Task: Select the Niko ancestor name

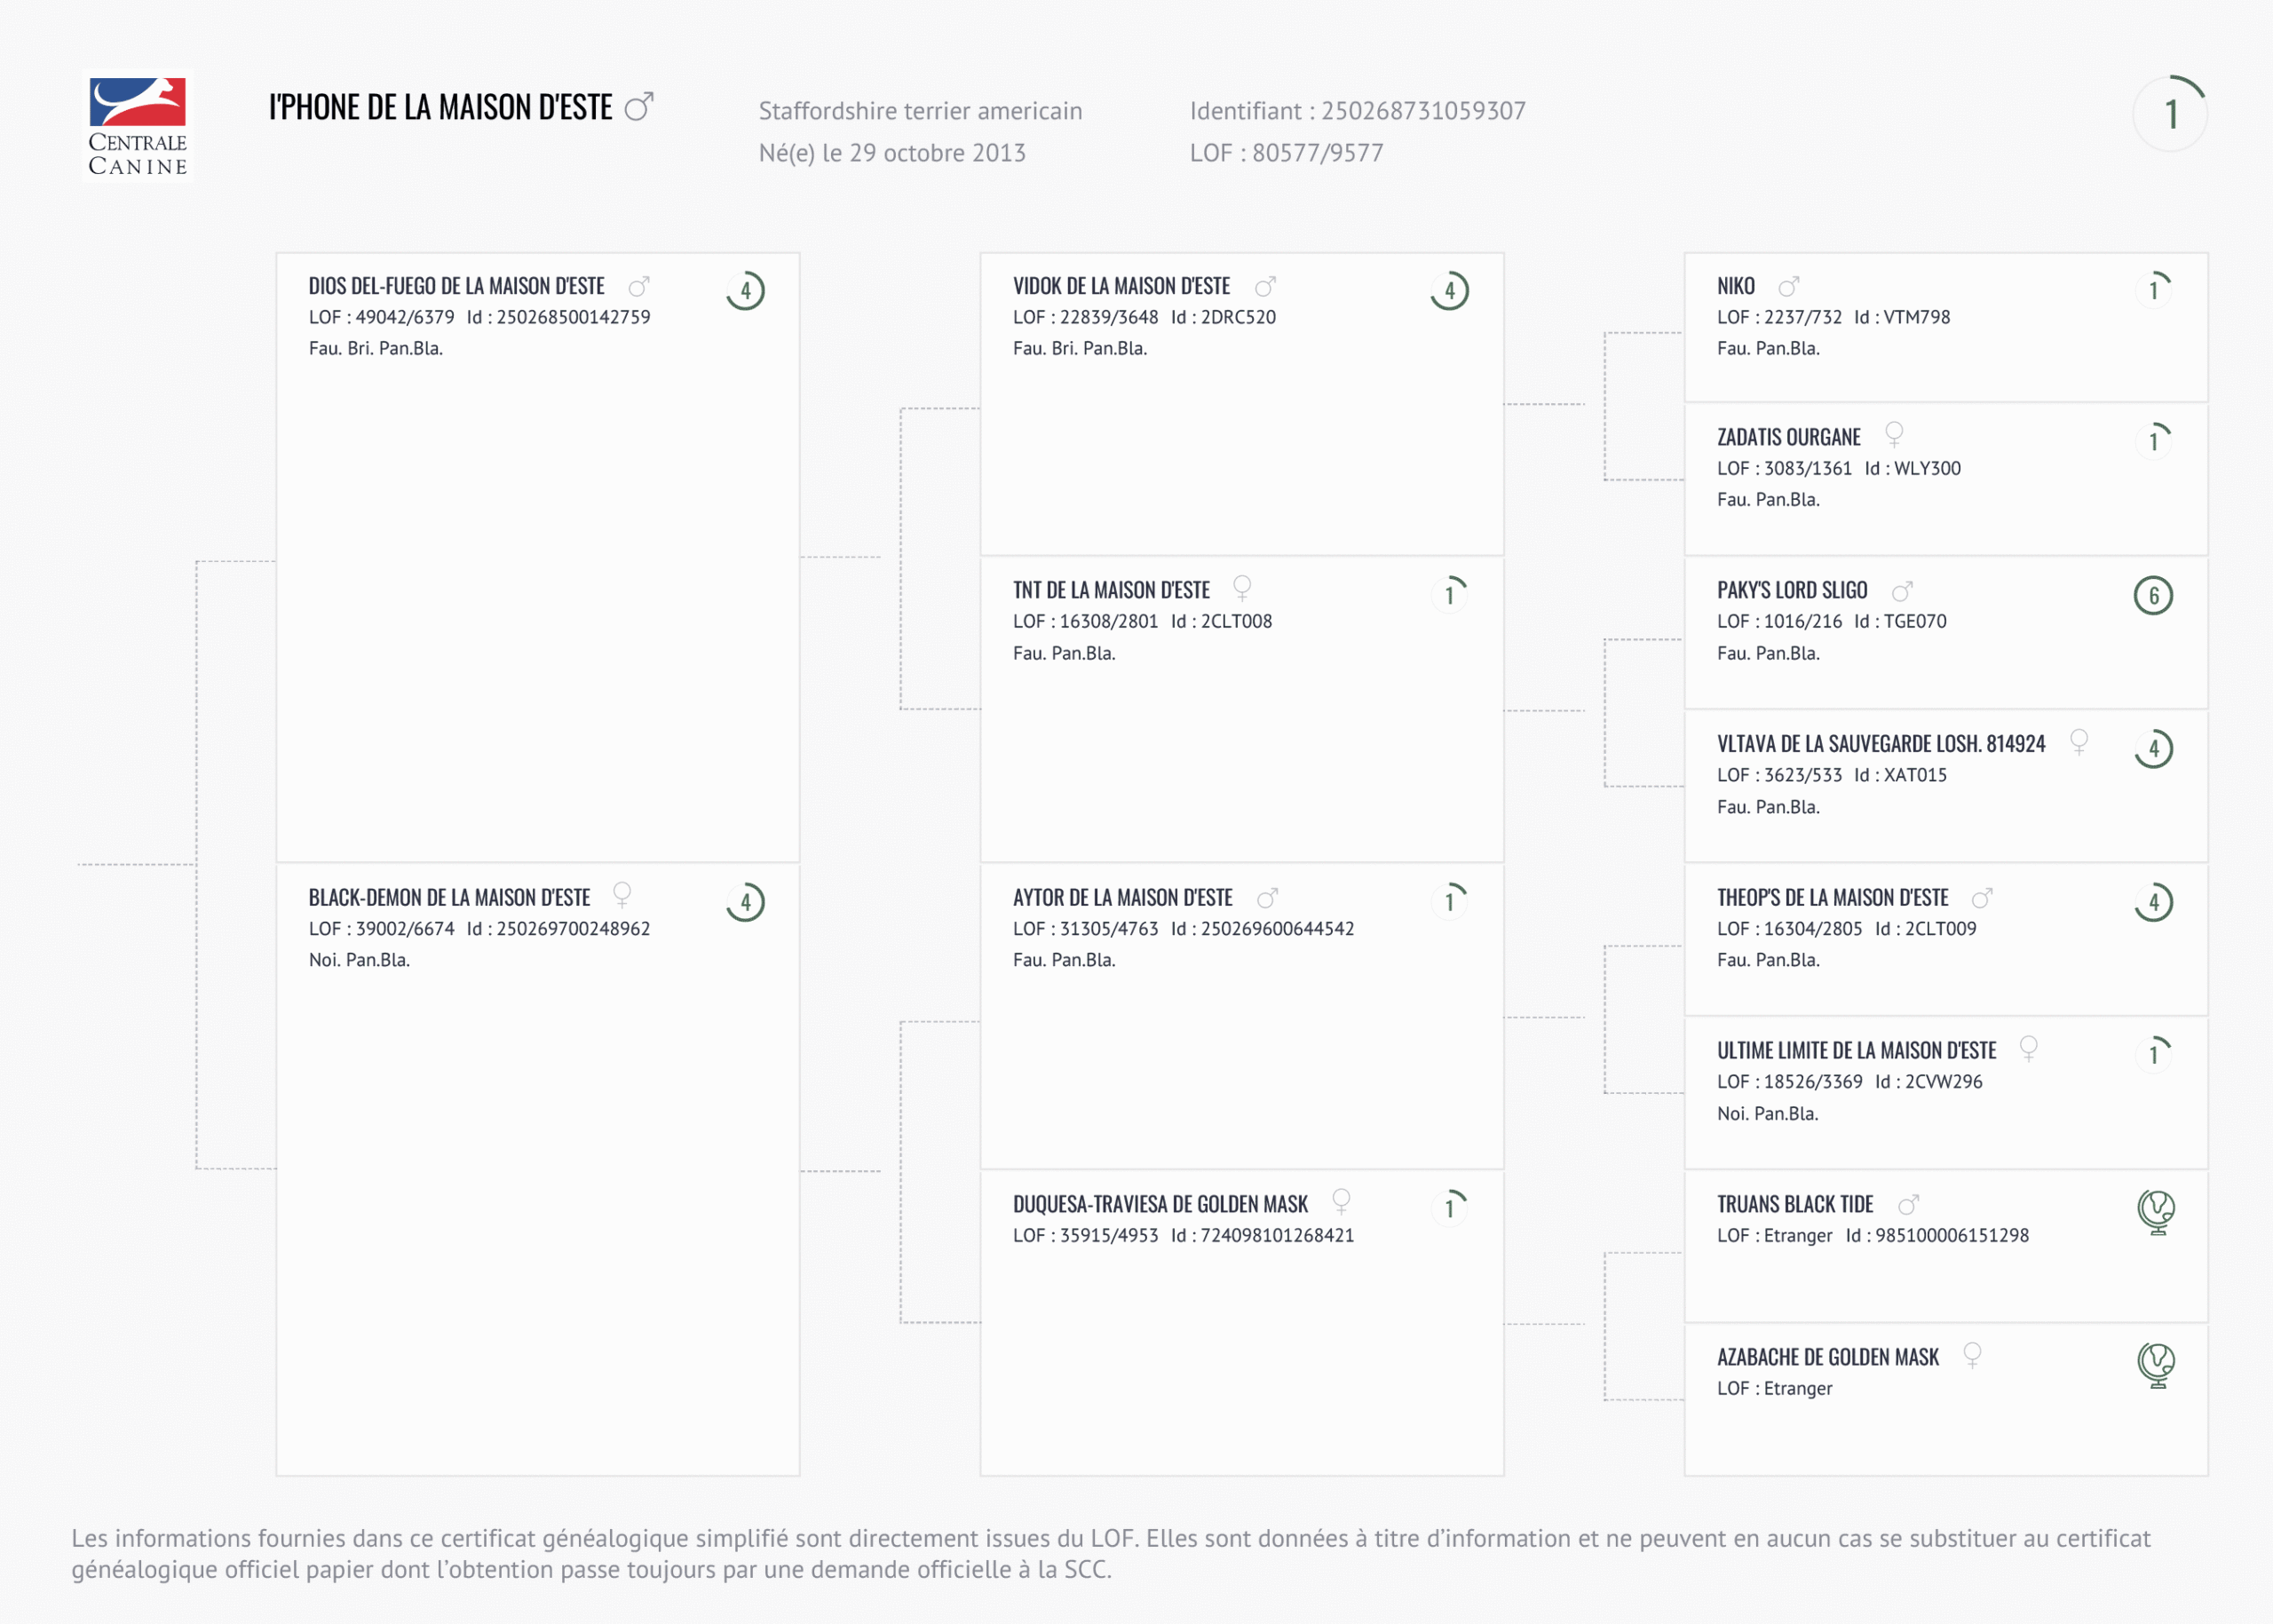Action: [1735, 287]
